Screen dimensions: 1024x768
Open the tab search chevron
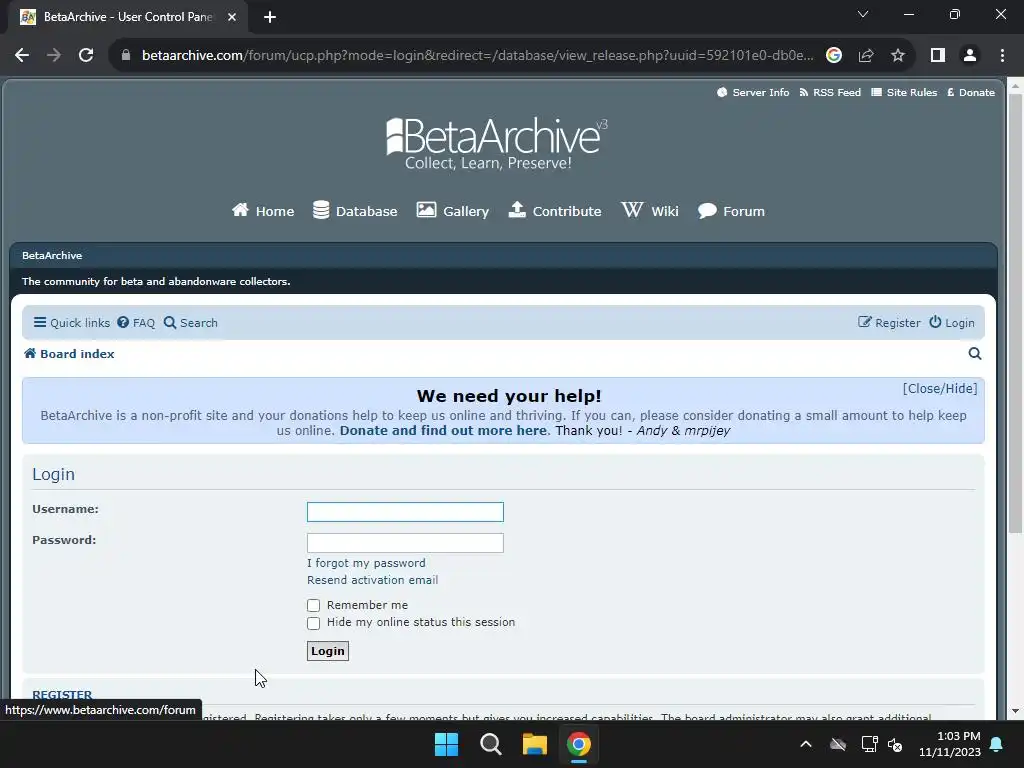pyautogui.click(x=863, y=14)
